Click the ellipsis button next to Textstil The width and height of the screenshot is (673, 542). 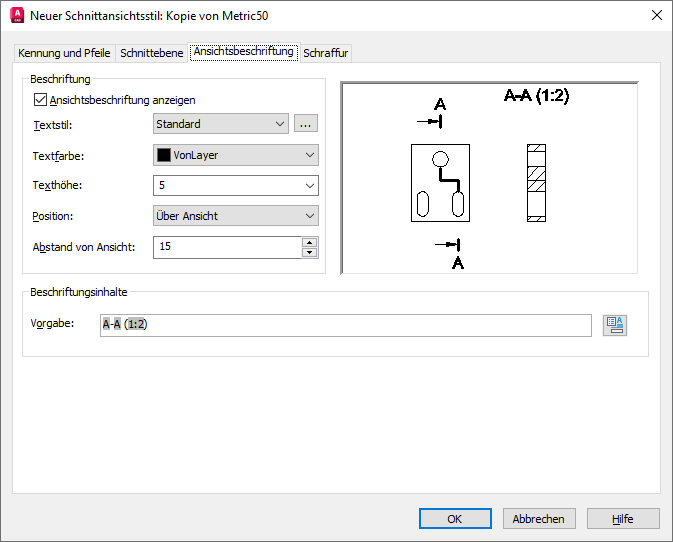(x=306, y=124)
